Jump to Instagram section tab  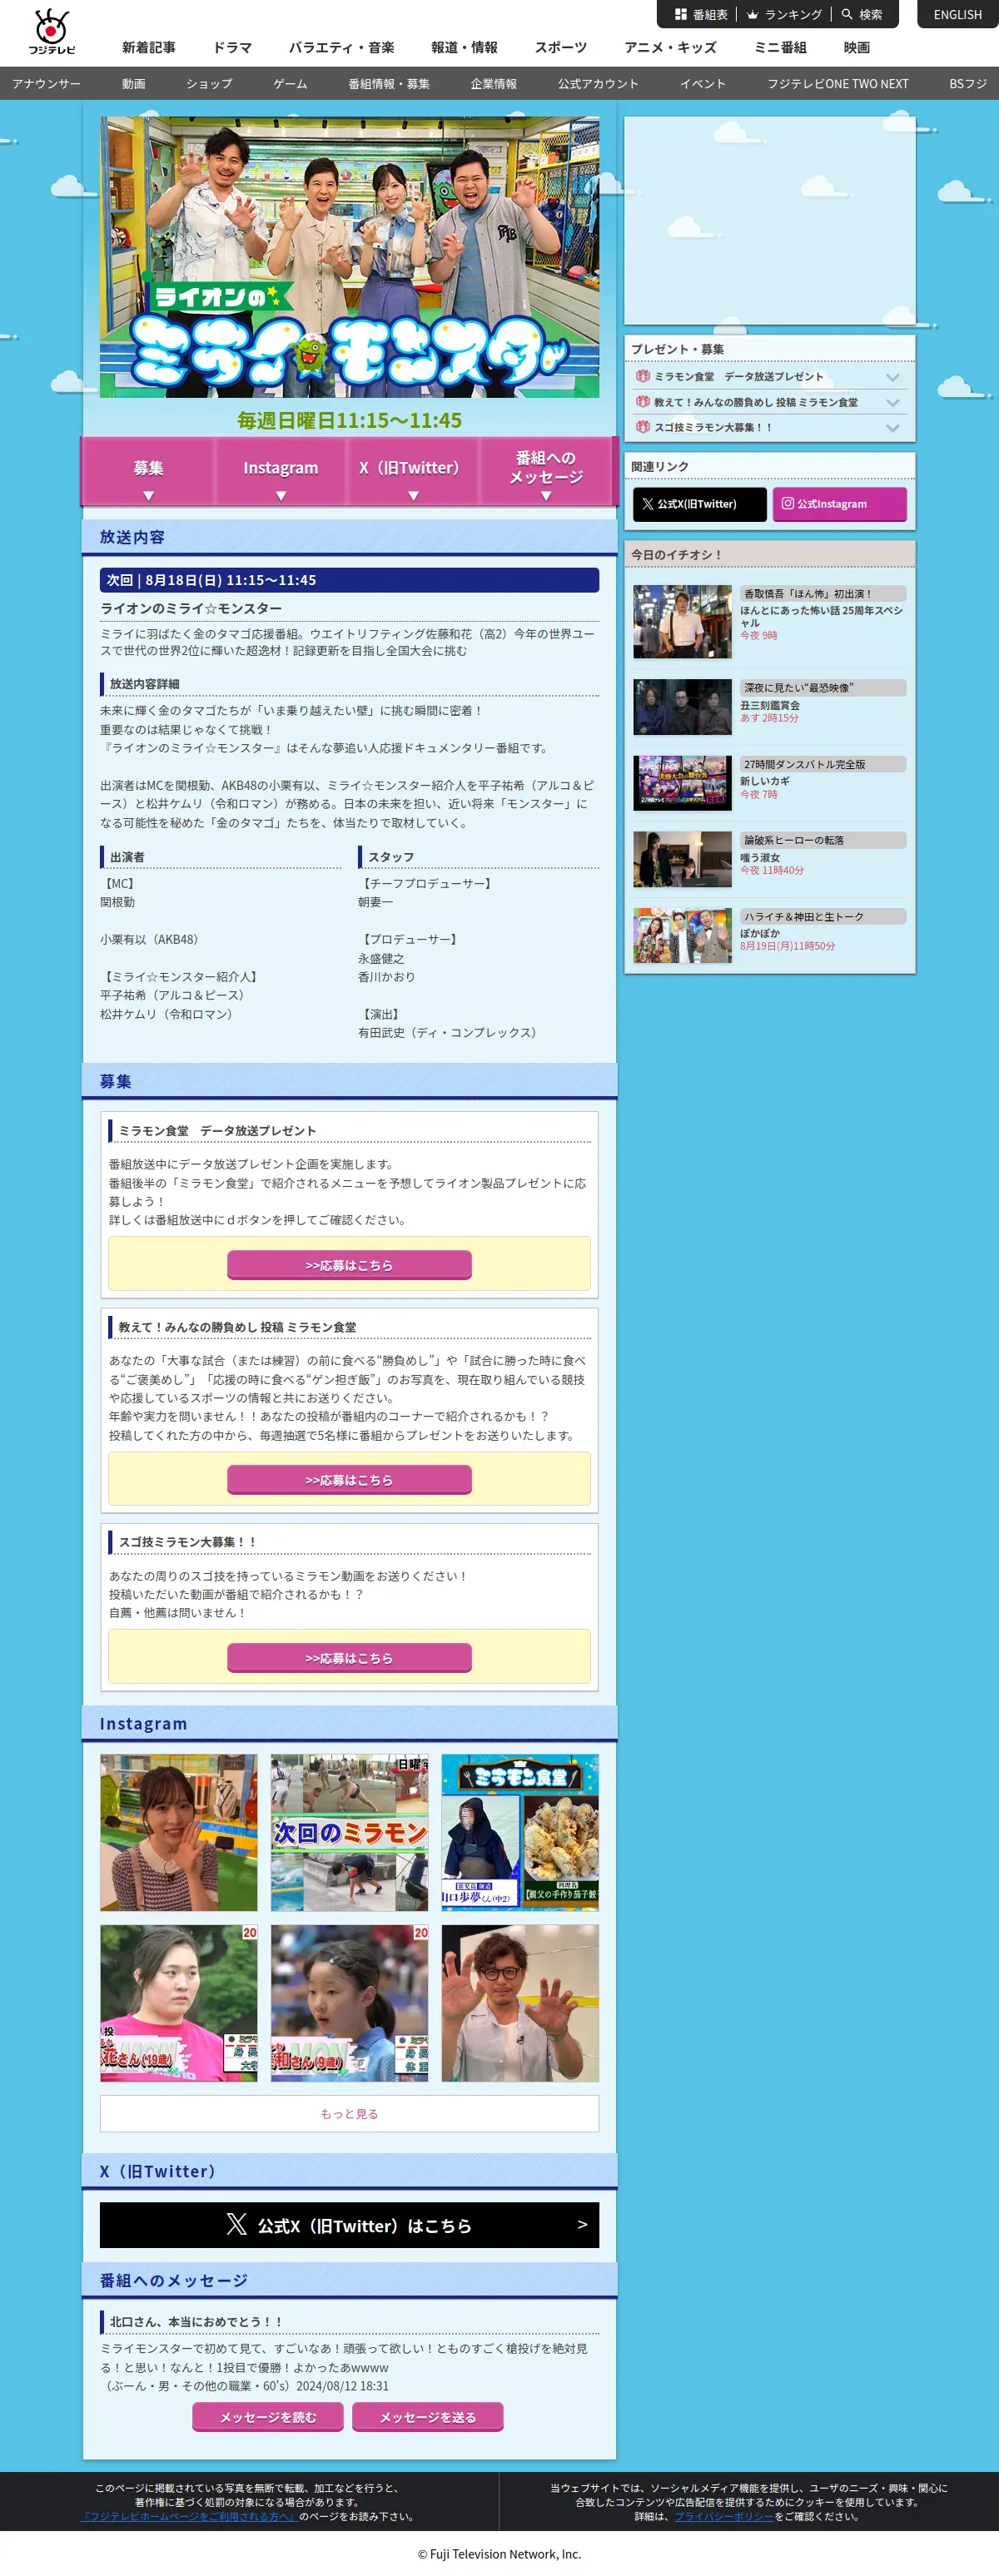point(281,471)
